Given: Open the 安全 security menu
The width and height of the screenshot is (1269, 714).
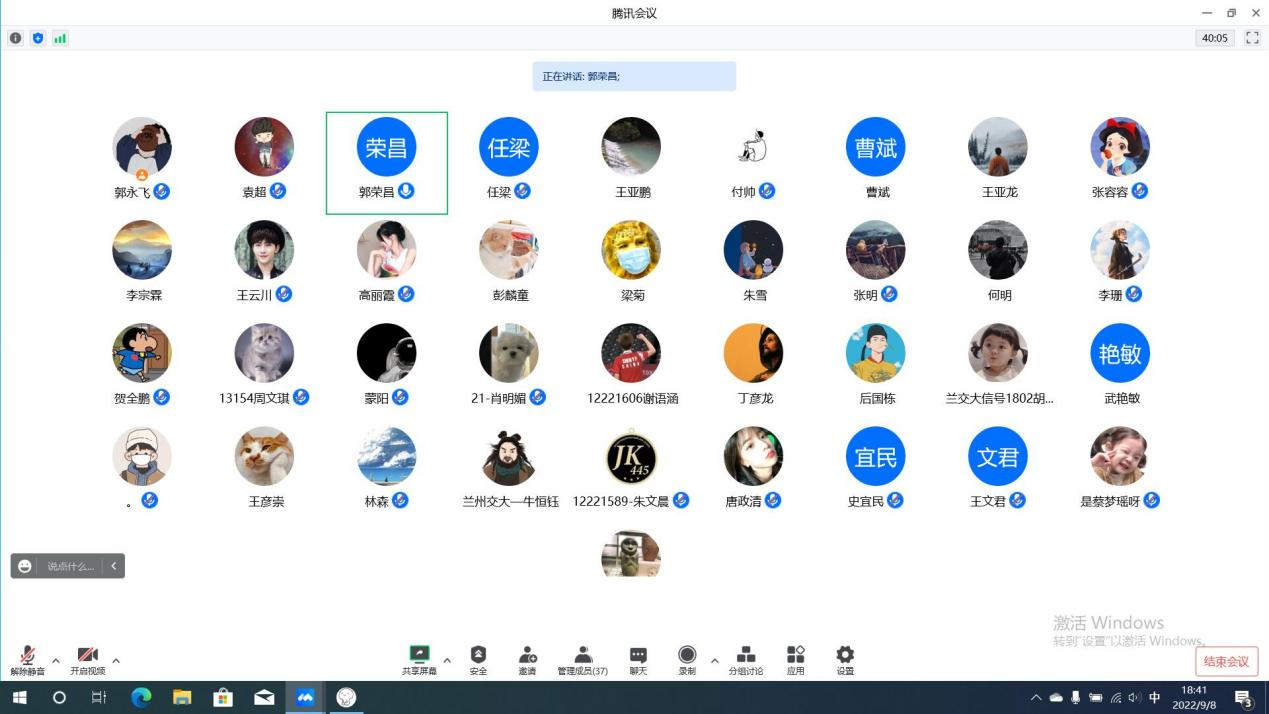Looking at the screenshot, I should pos(478,660).
